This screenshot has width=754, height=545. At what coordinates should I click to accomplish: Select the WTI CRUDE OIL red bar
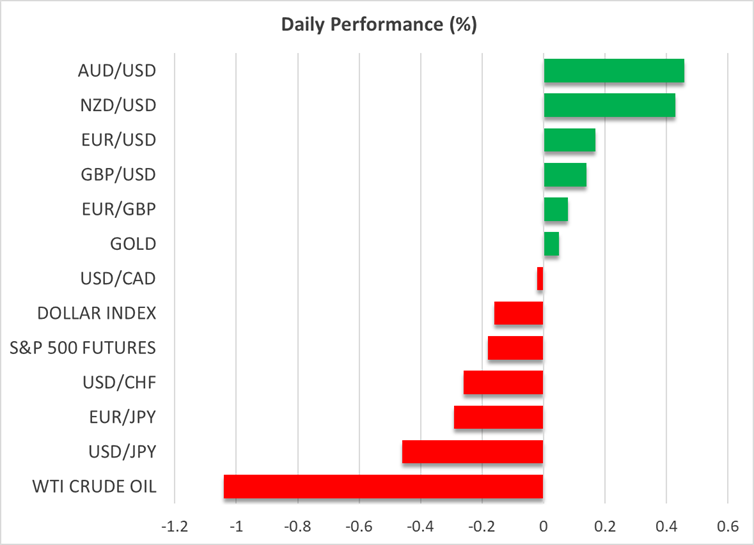pyautogui.click(x=383, y=487)
